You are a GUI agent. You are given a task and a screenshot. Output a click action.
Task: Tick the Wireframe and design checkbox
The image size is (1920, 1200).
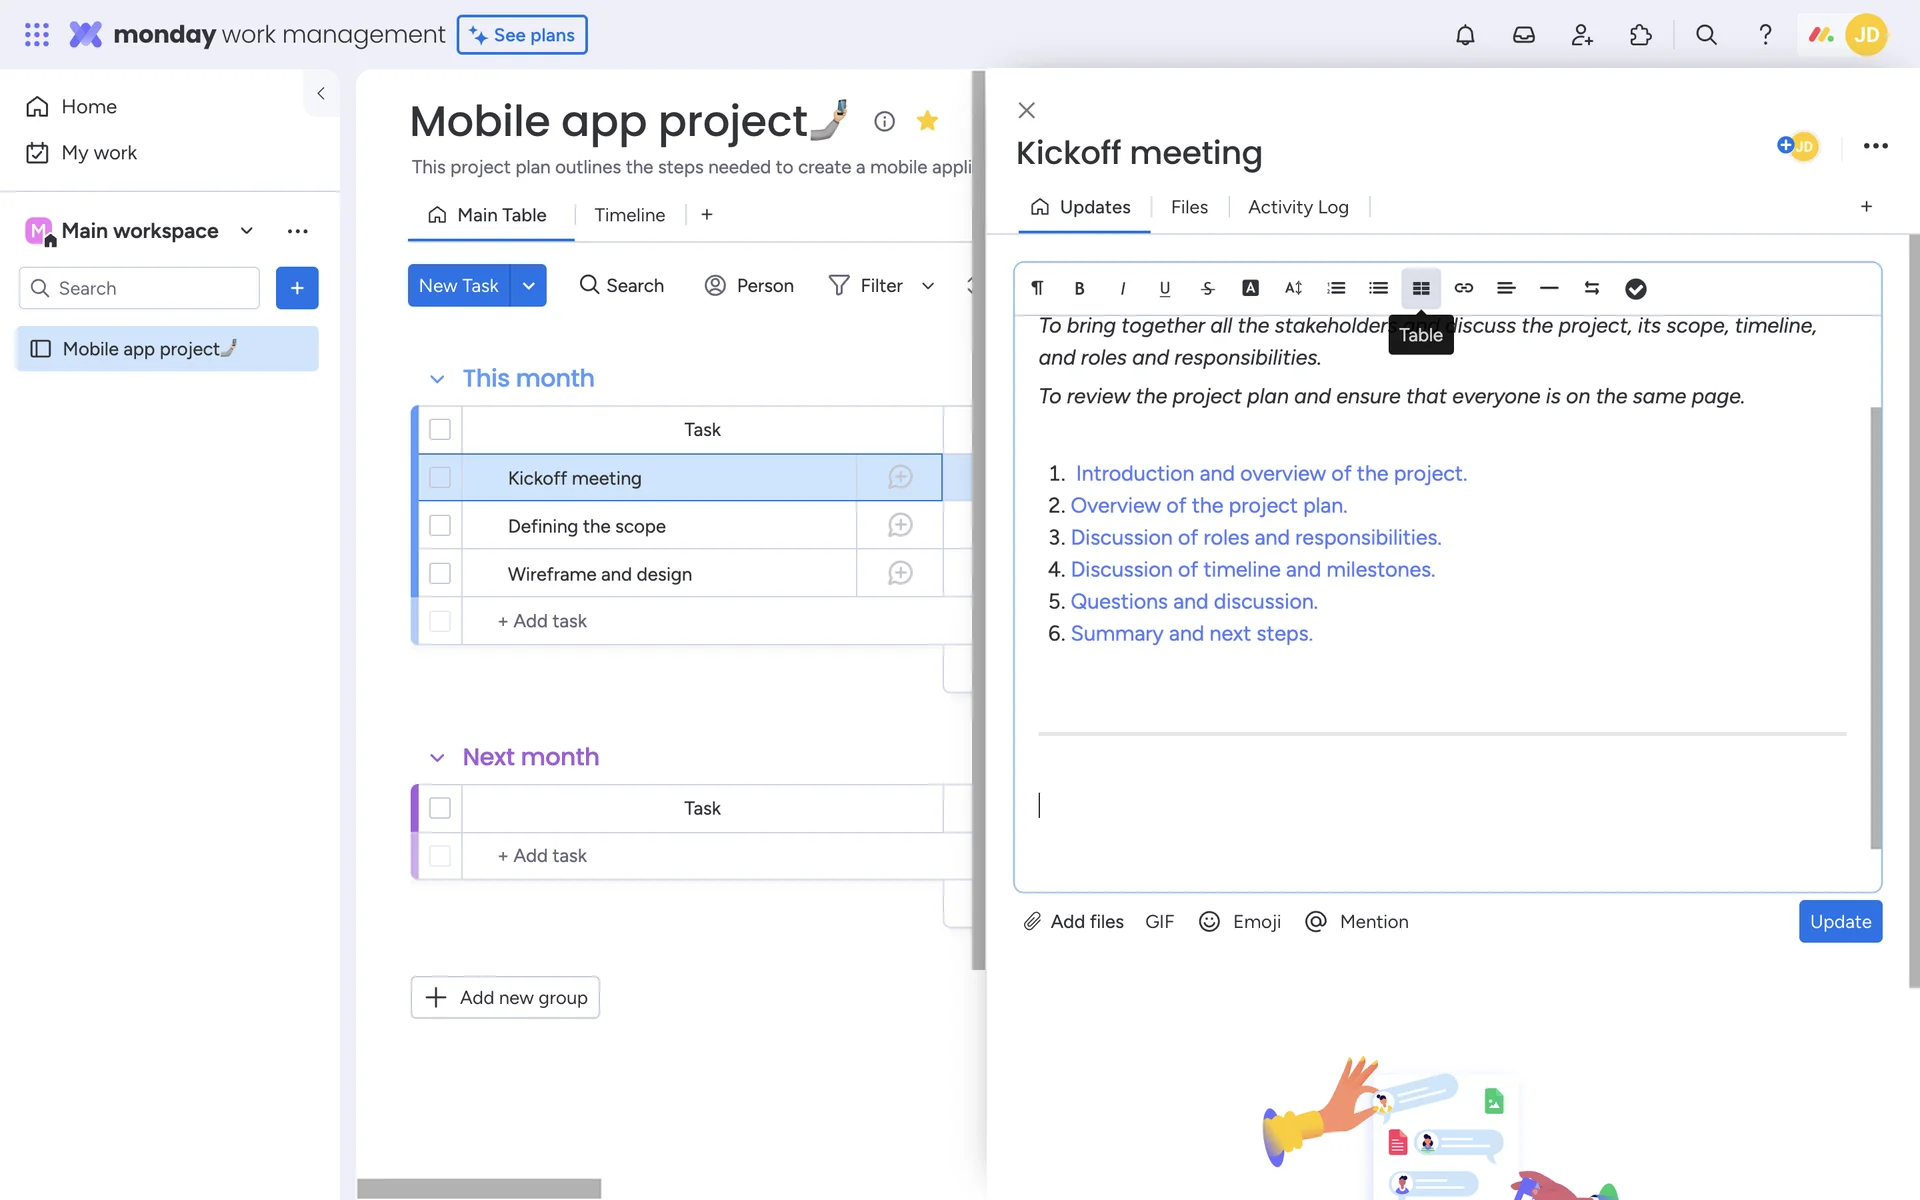click(440, 574)
